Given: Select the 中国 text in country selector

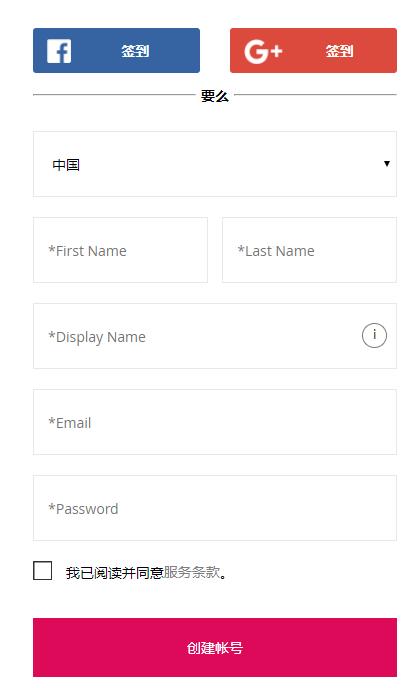Looking at the screenshot, I should tap(66, 165).
